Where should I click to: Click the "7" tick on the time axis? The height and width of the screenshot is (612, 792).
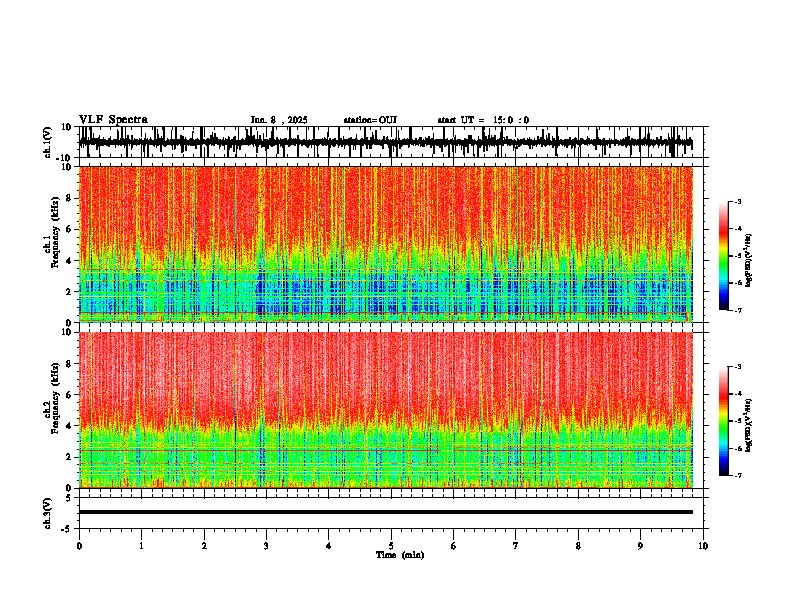pyautogui.click(x=516, y=546)
